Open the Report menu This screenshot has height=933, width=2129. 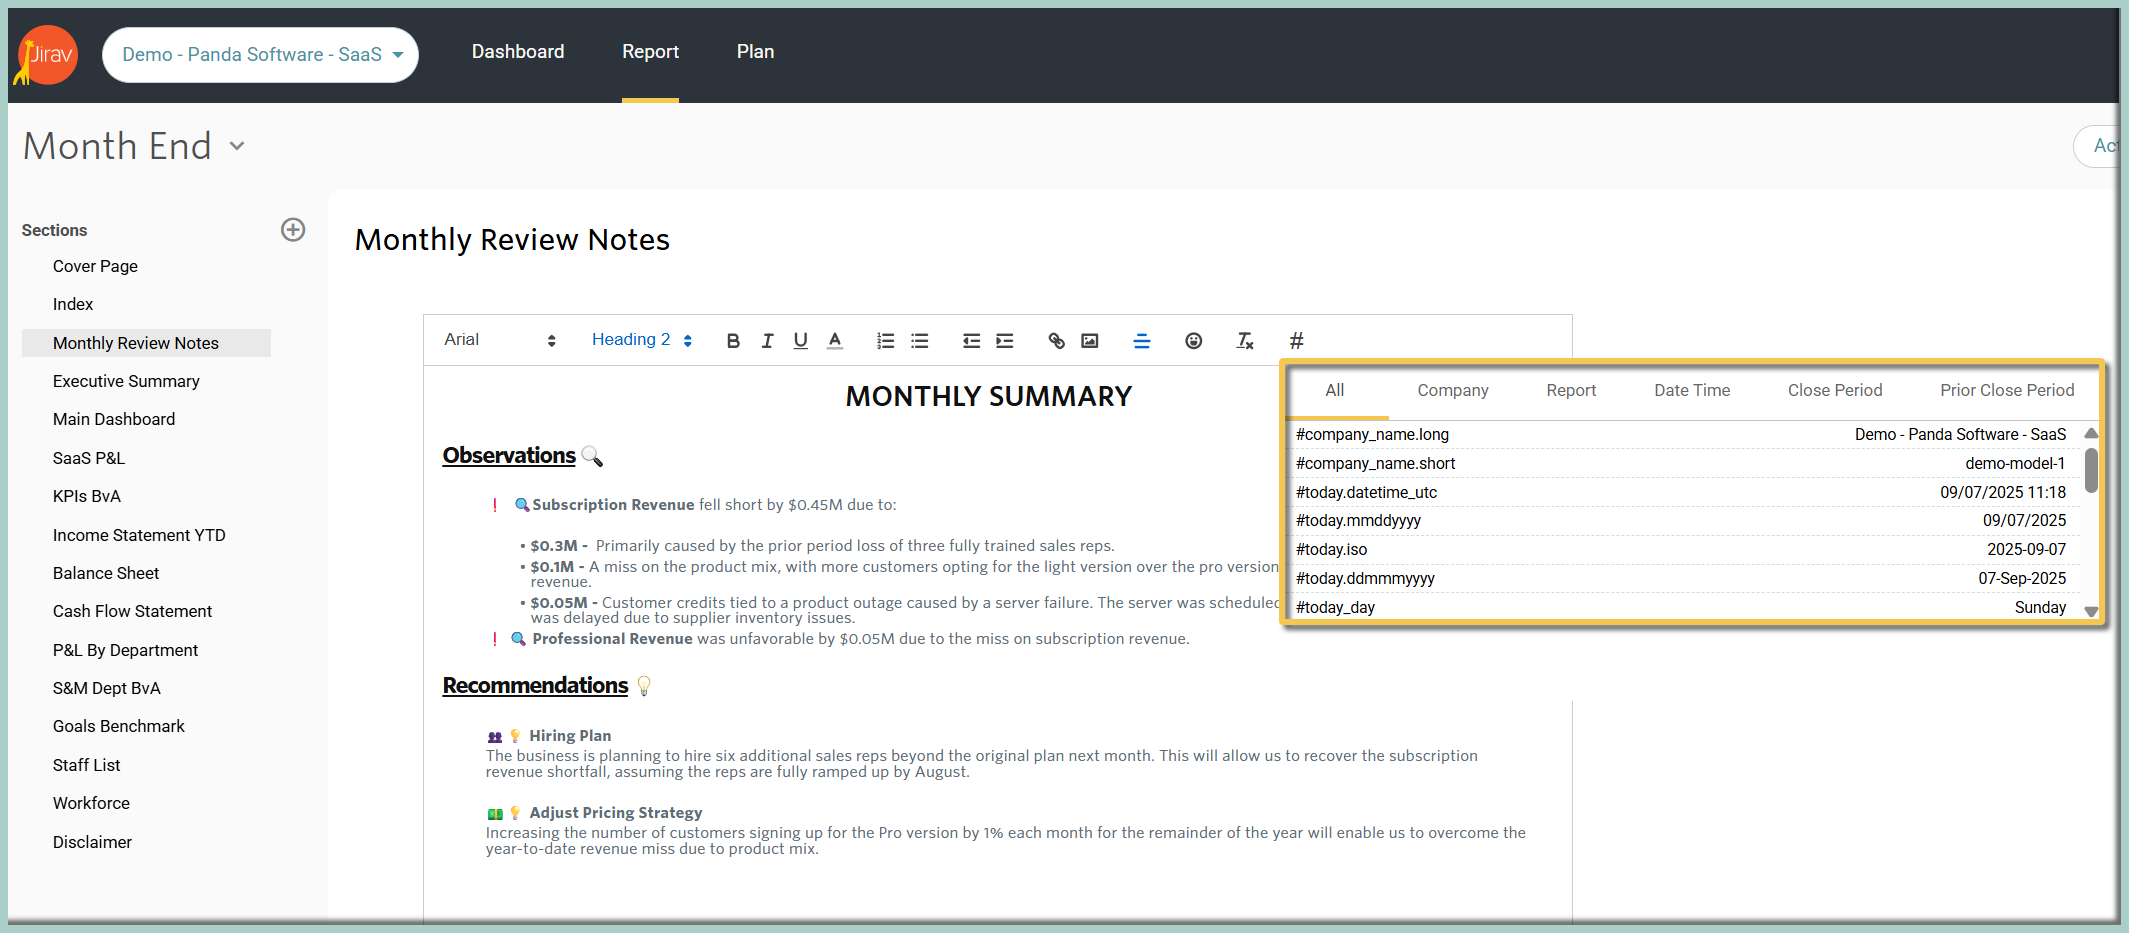650,52
